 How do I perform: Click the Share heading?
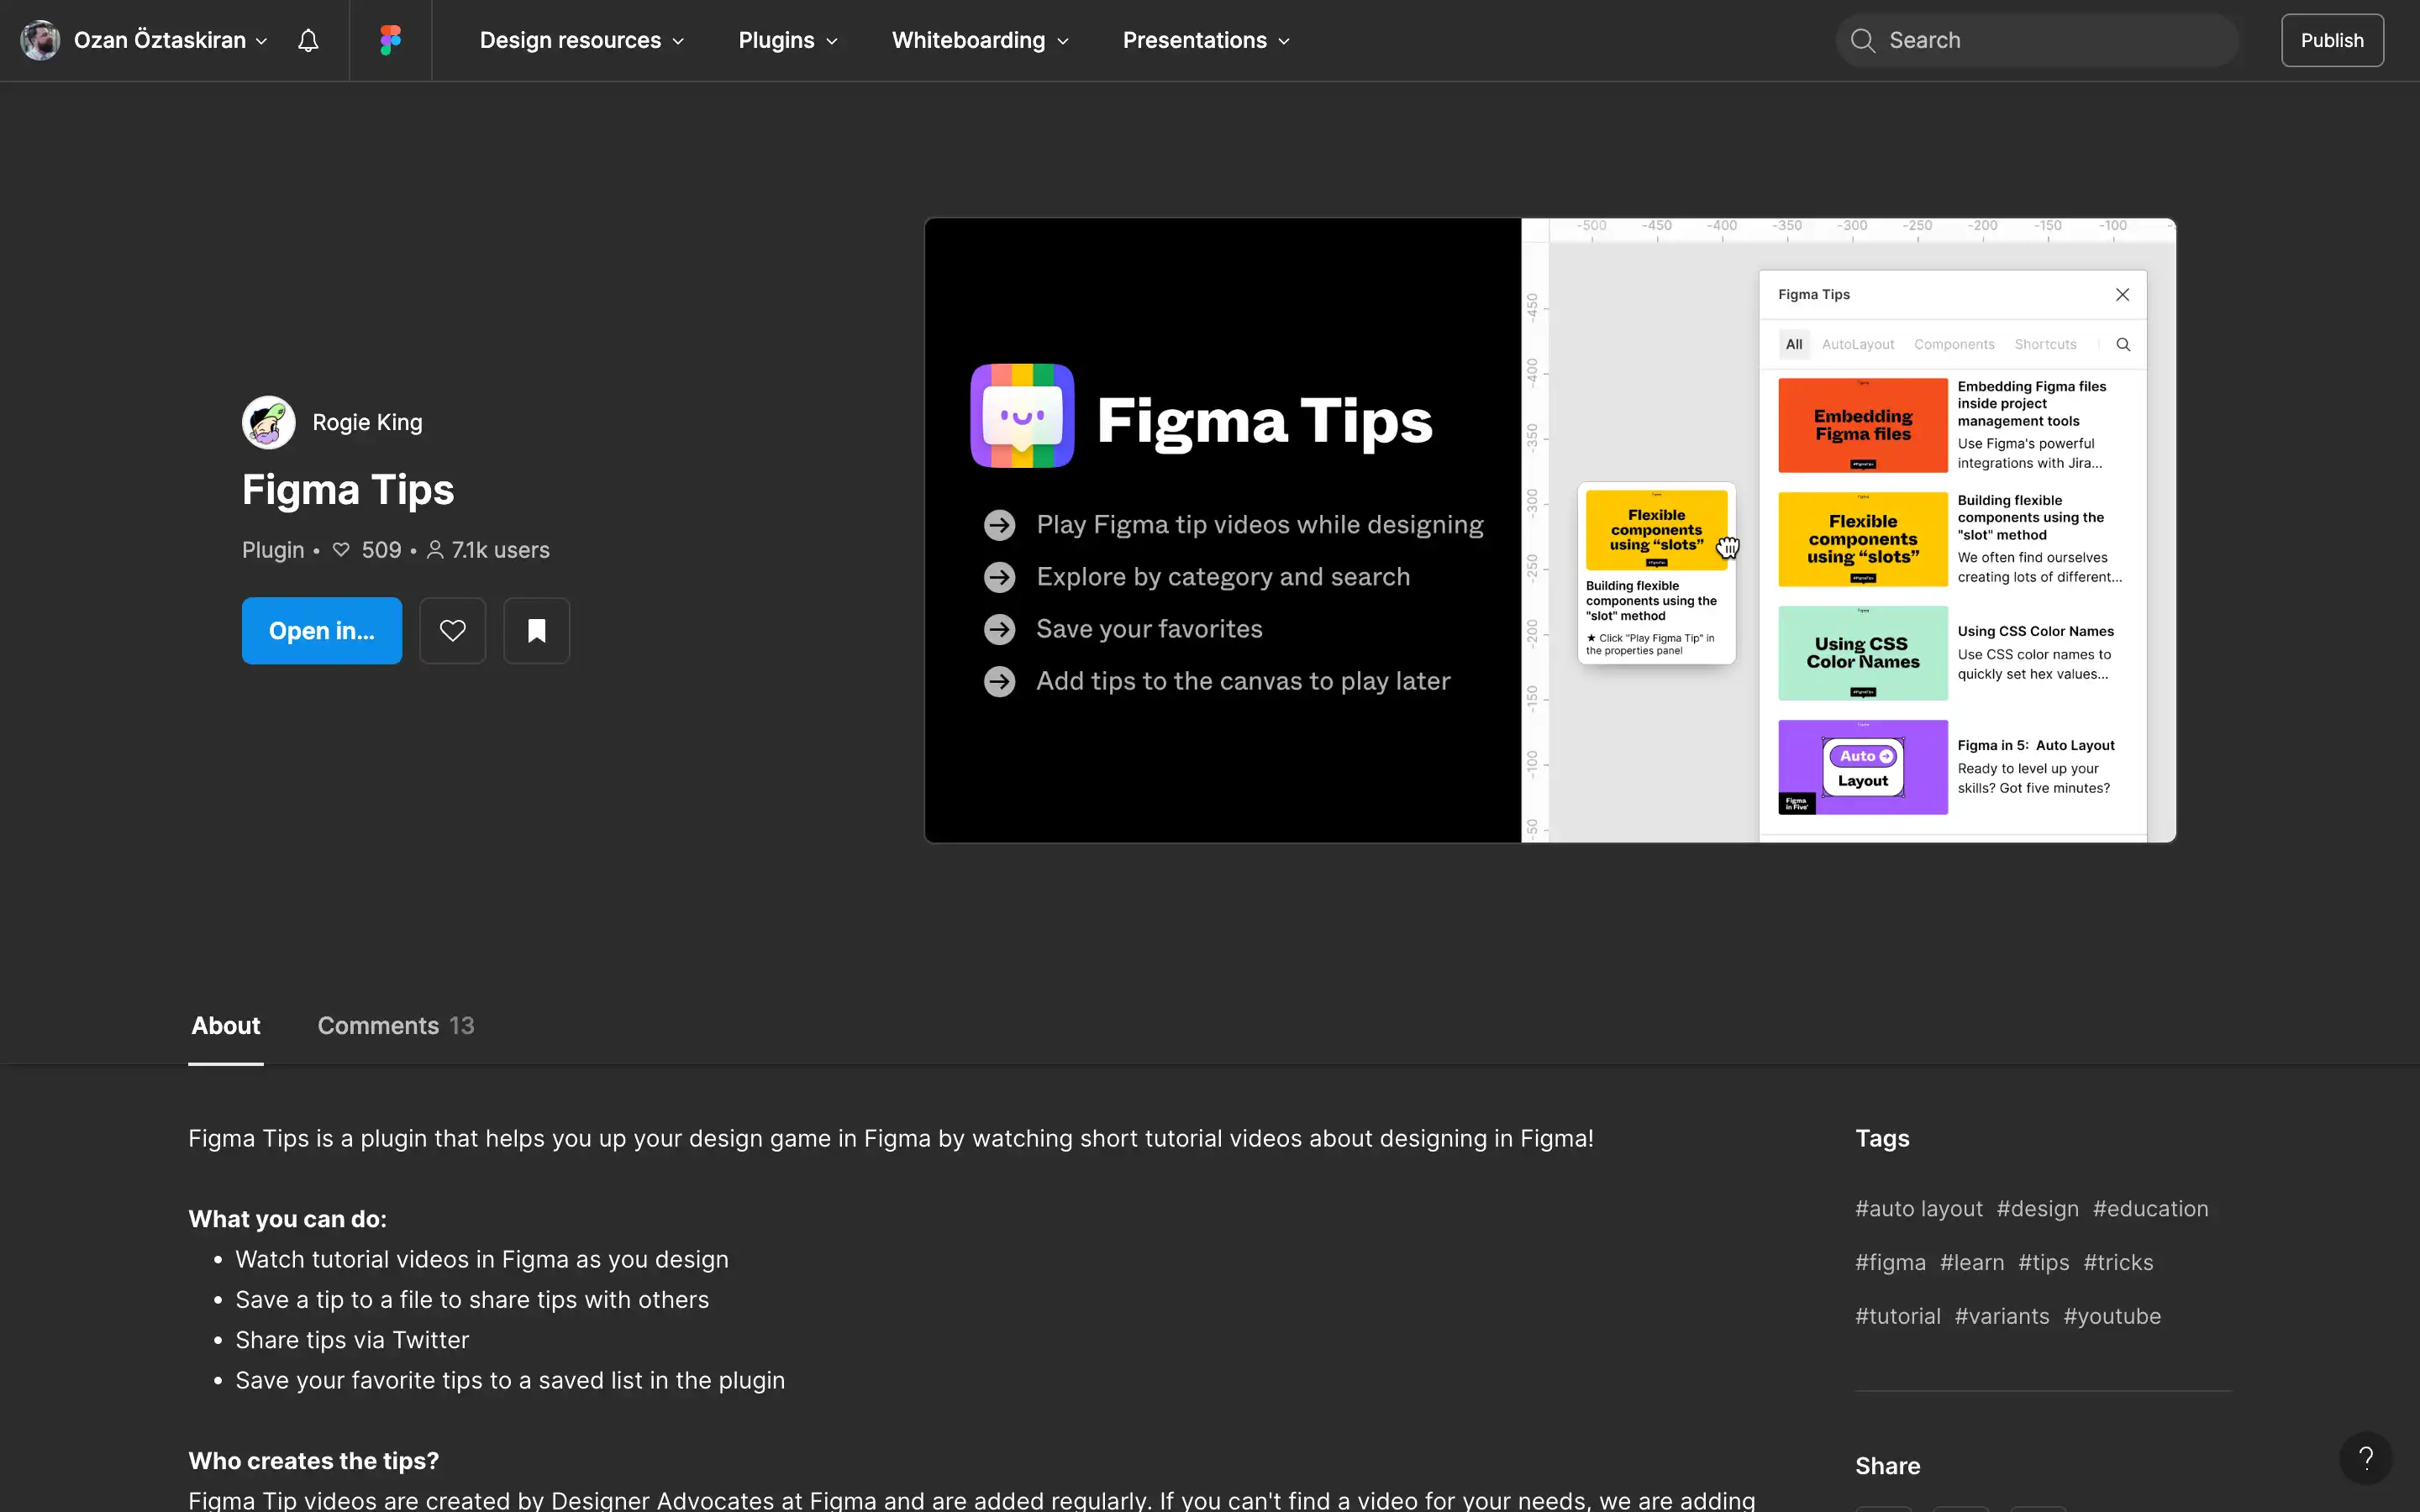point(1887,1466)
